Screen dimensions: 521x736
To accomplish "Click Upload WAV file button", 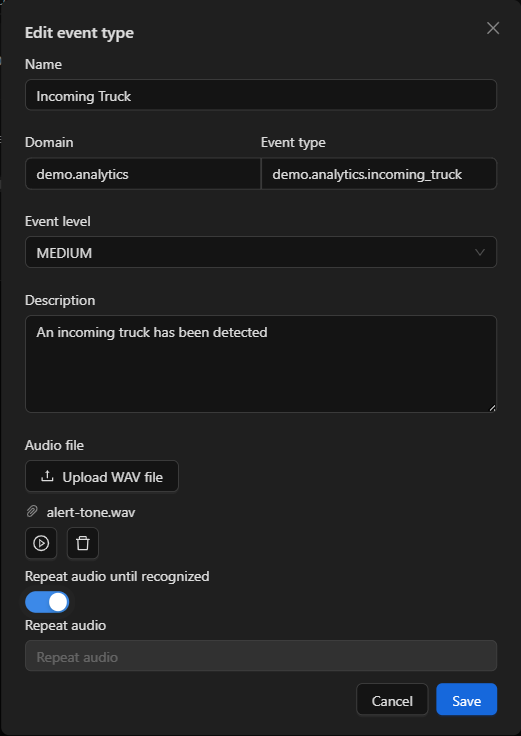I will (x=102, y=476).
